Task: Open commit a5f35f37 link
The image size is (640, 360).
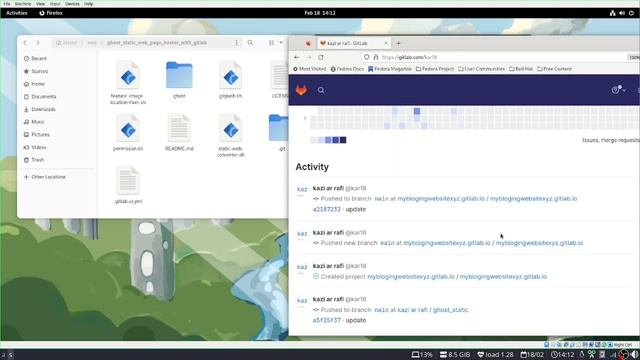Action: click(327, 320)
